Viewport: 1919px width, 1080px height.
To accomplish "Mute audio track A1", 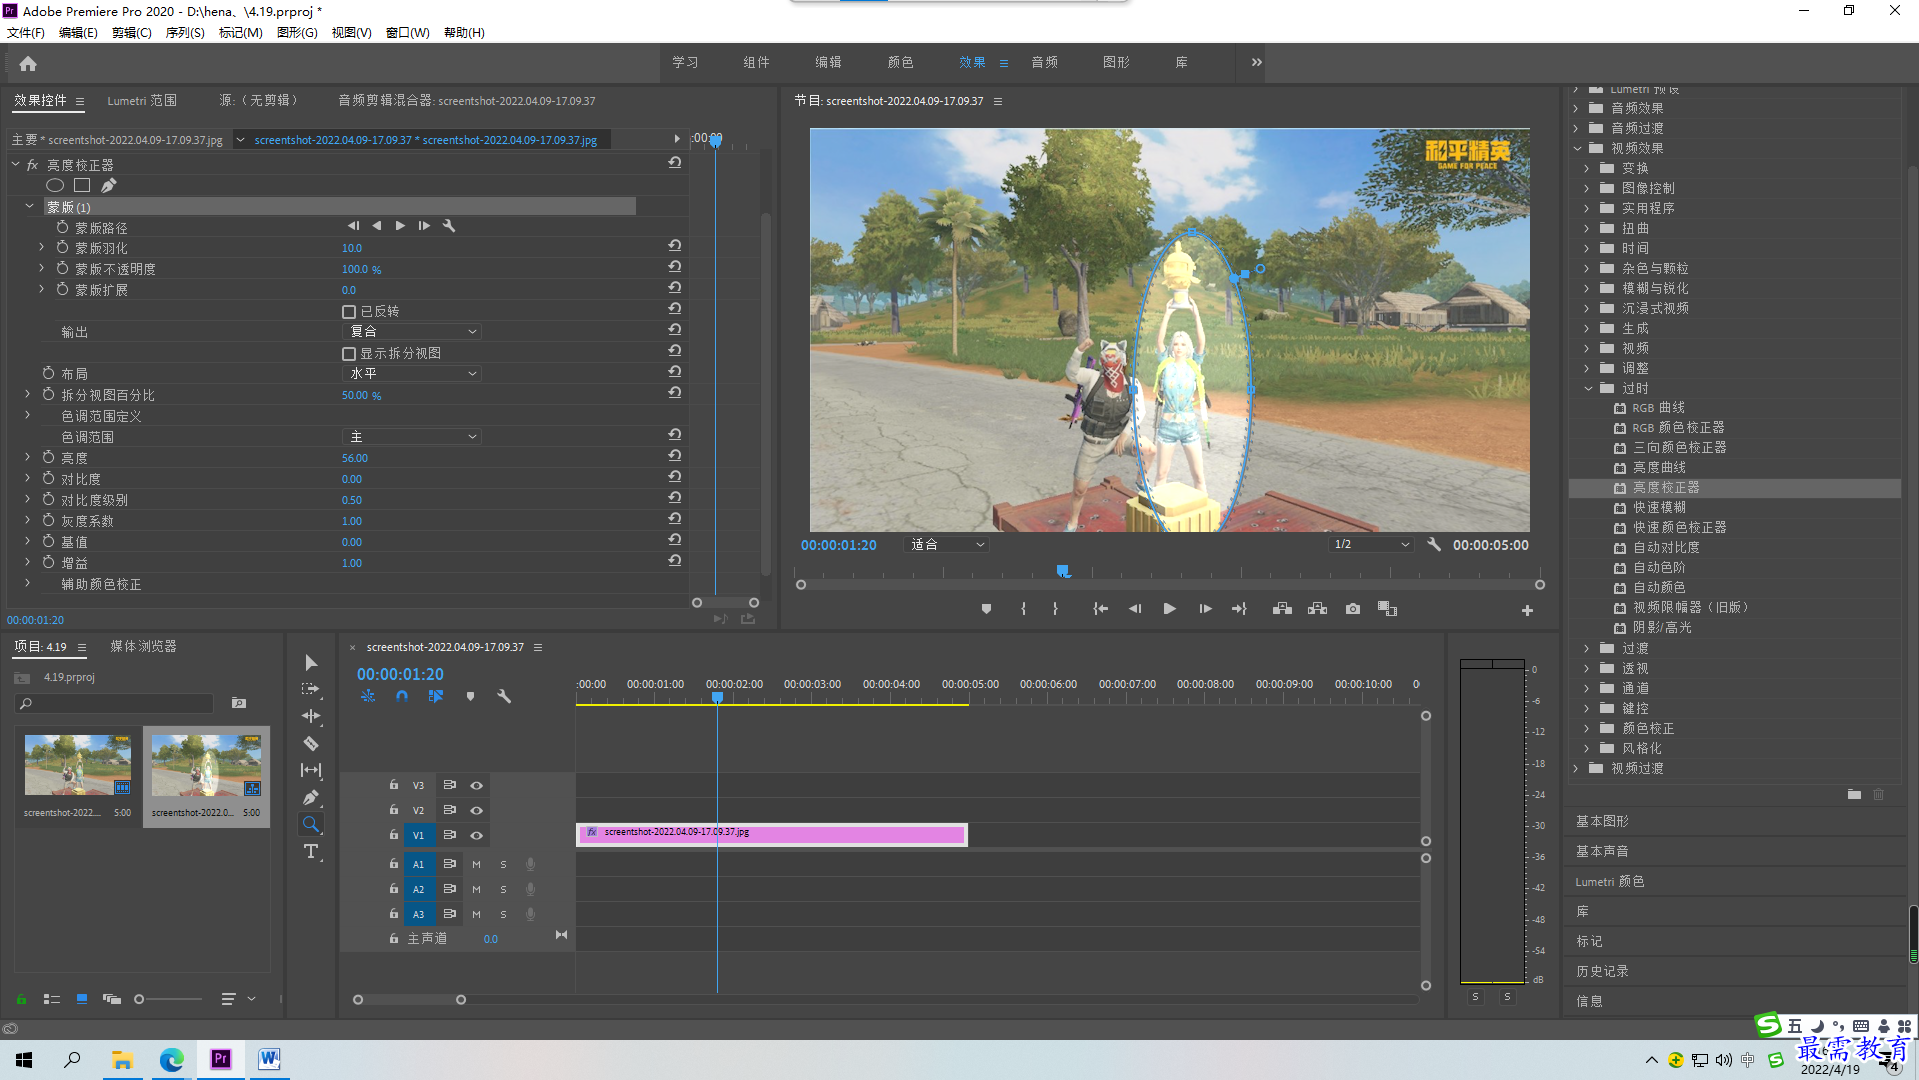I will [x=476, y=864].
